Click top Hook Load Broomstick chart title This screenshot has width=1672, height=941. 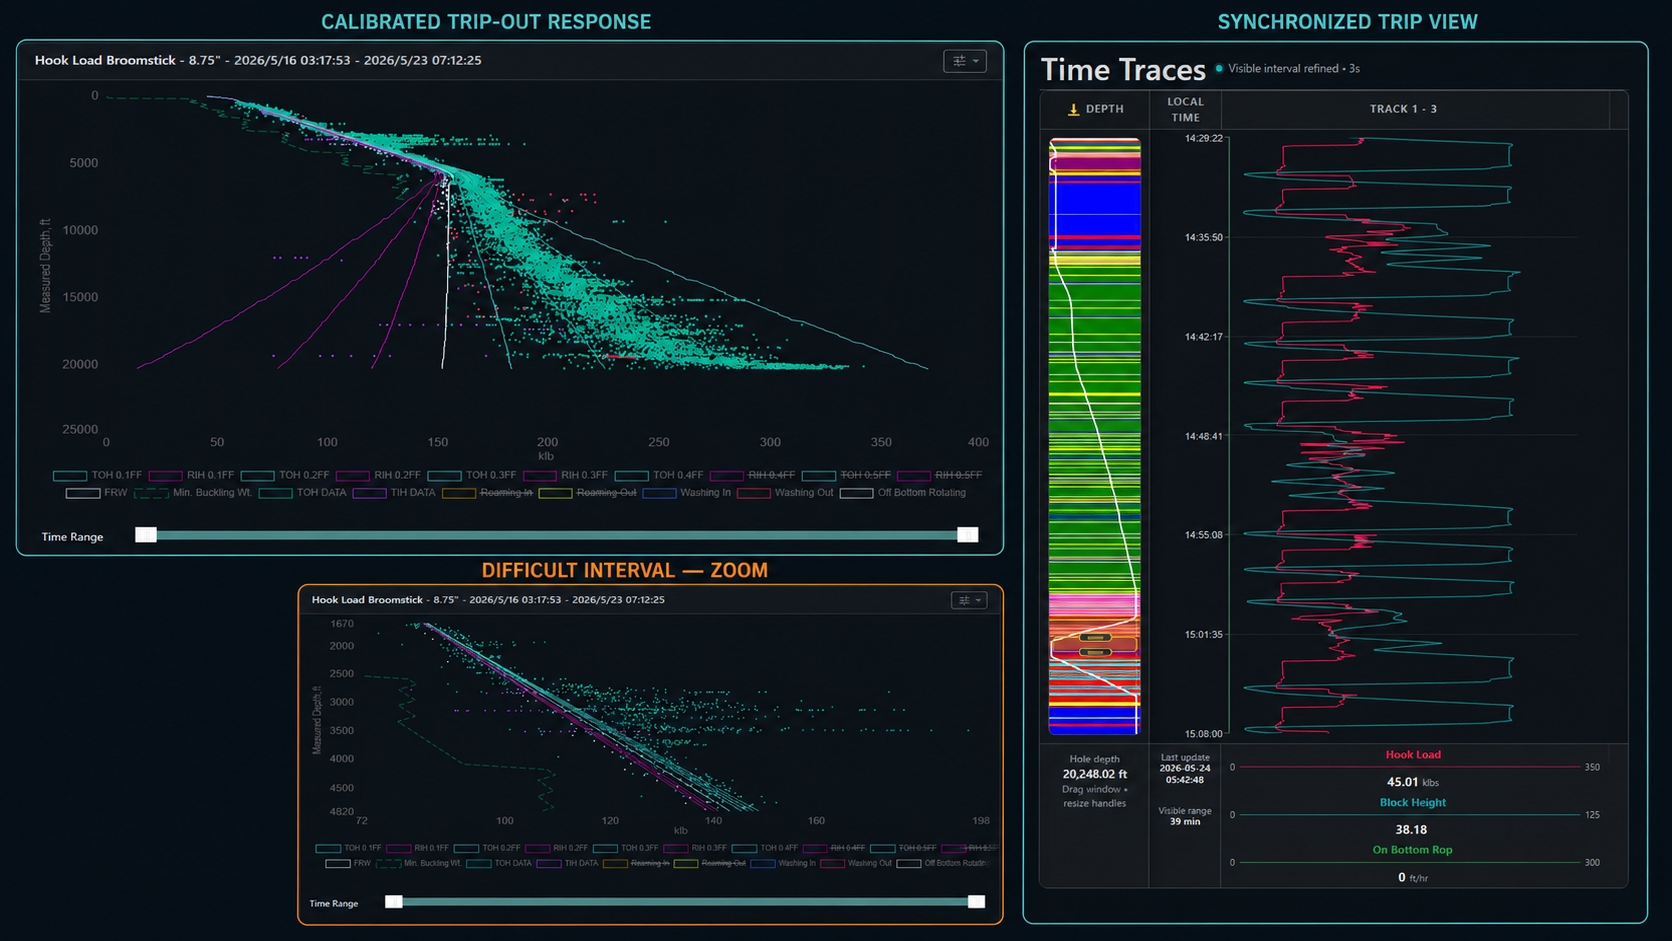click(258, 61)
